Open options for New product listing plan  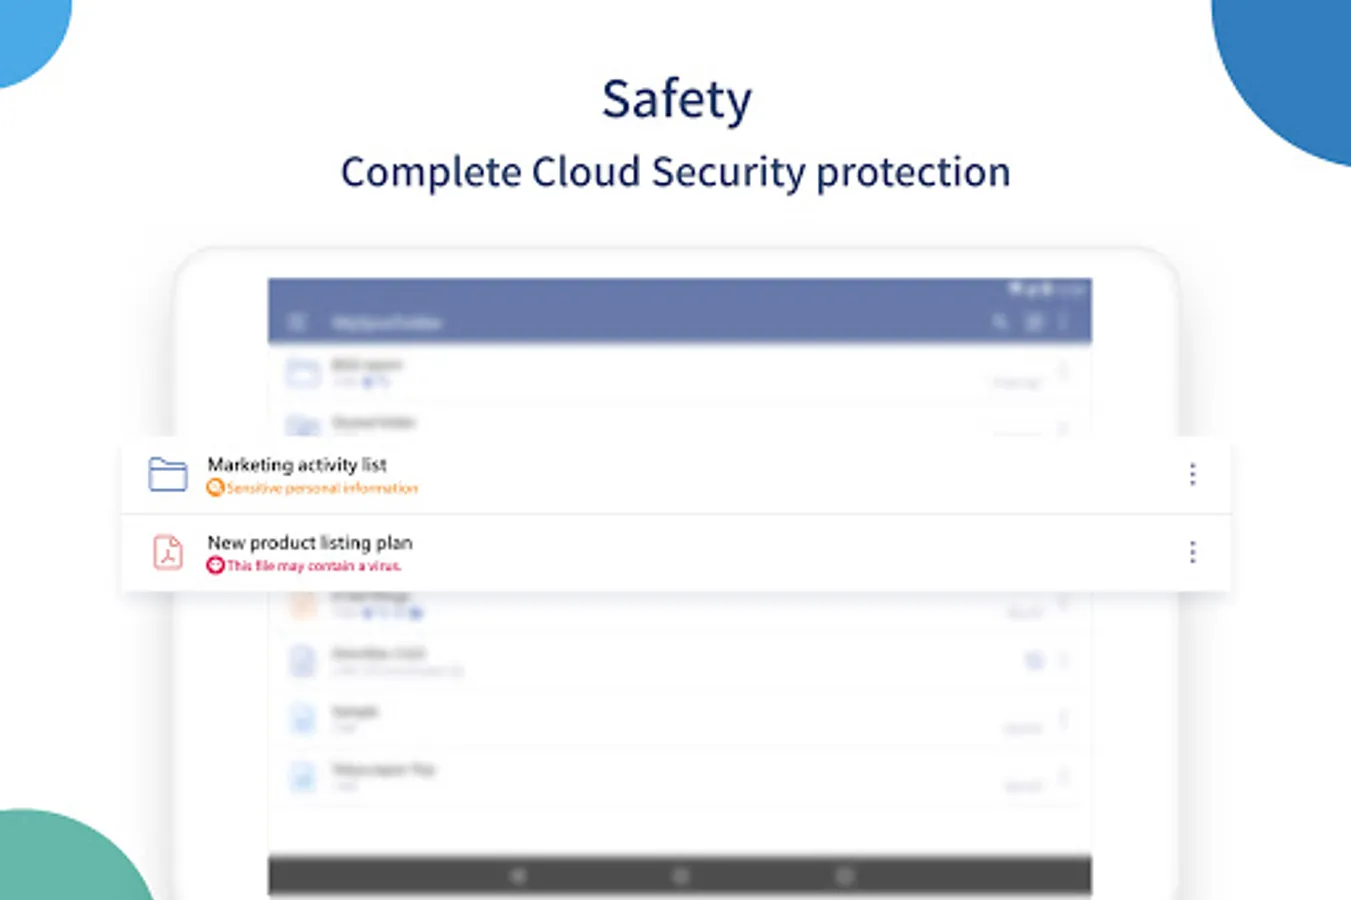click(1192, 552)
